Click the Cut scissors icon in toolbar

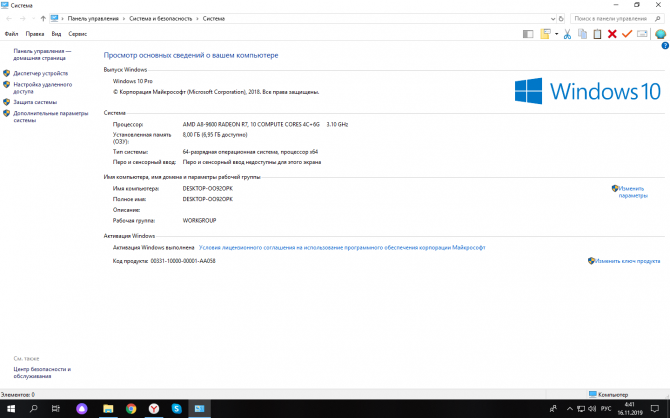click(567, 33)
